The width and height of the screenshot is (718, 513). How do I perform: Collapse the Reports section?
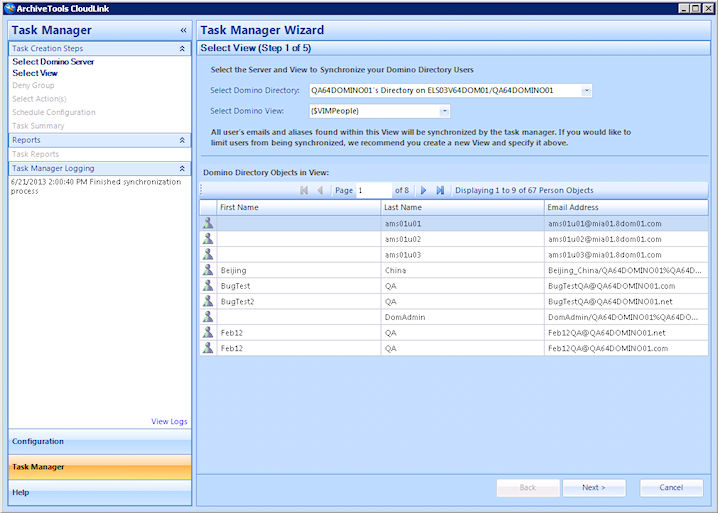pos(182,140)
